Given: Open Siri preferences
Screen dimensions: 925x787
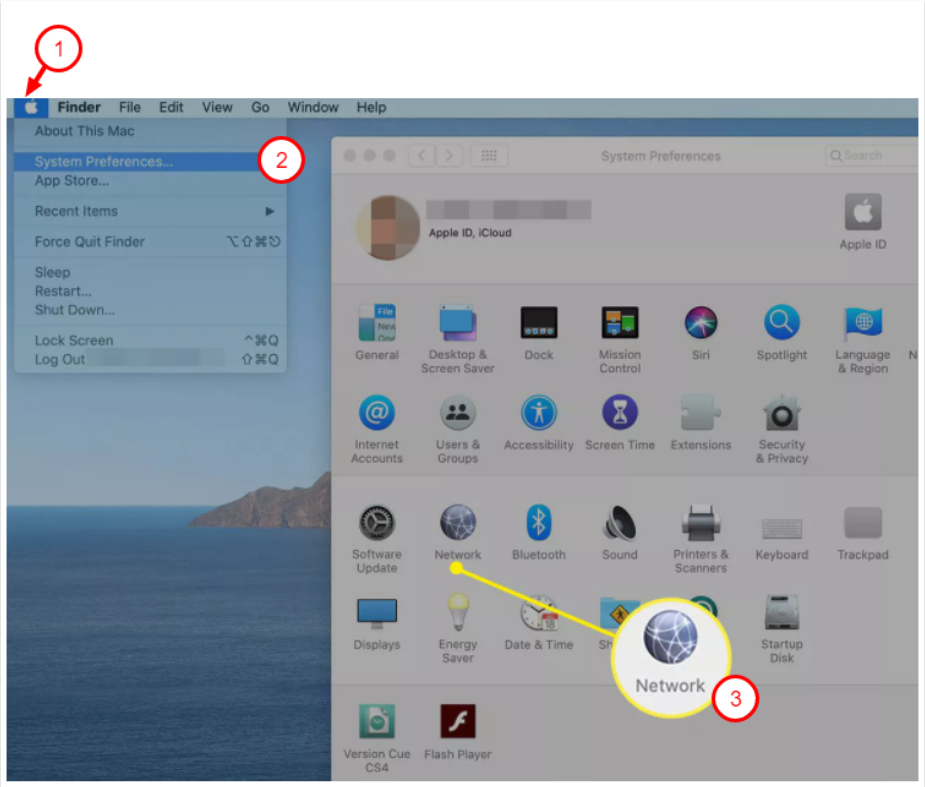Looking at the screenshot, I should click(701, 323).
